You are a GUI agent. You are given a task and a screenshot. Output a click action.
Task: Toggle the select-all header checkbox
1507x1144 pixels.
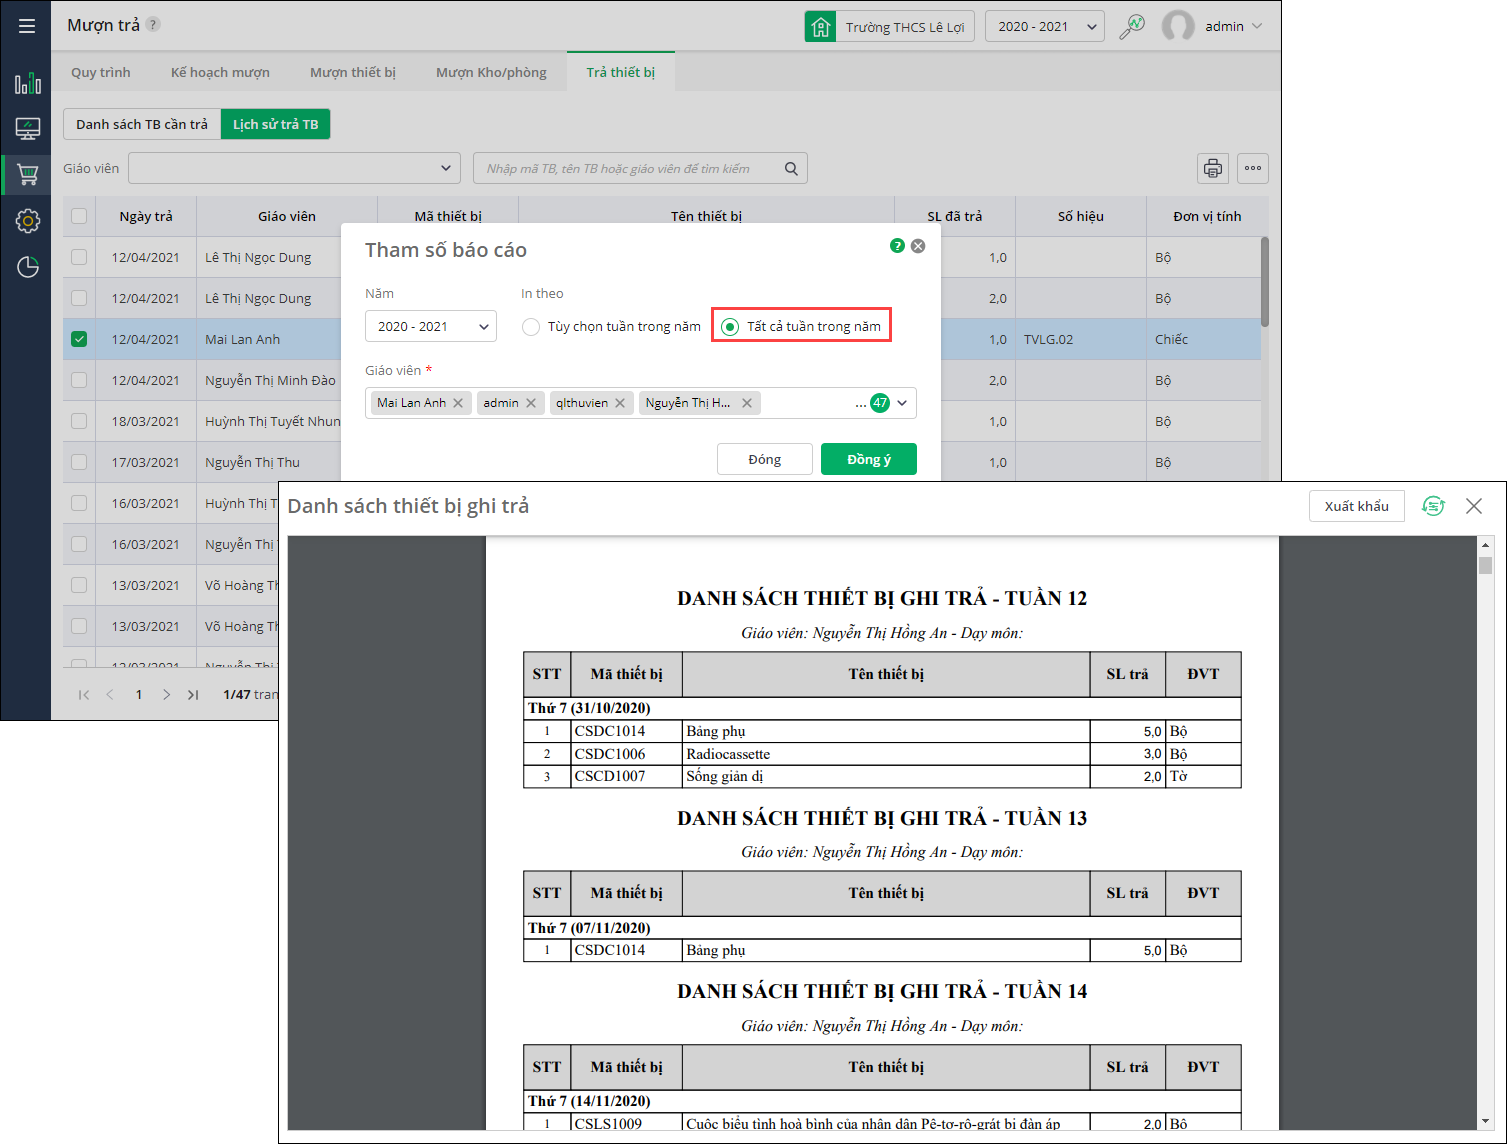coord(79,216)
